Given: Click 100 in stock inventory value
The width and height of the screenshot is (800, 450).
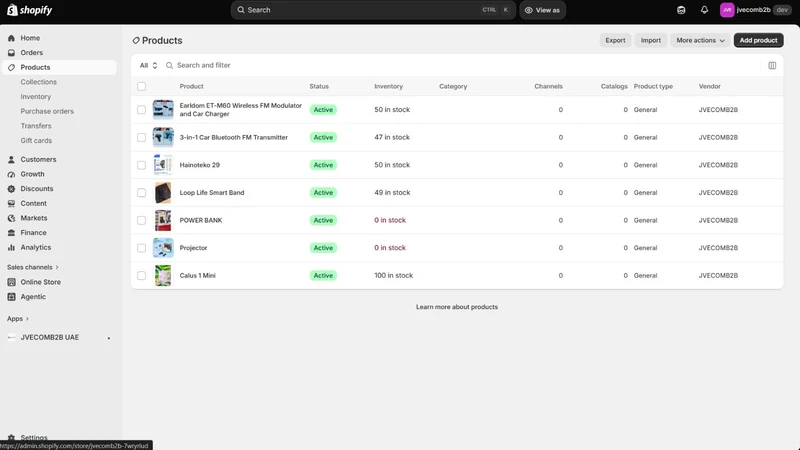Looking at the screenshot, I should (393, 276).
